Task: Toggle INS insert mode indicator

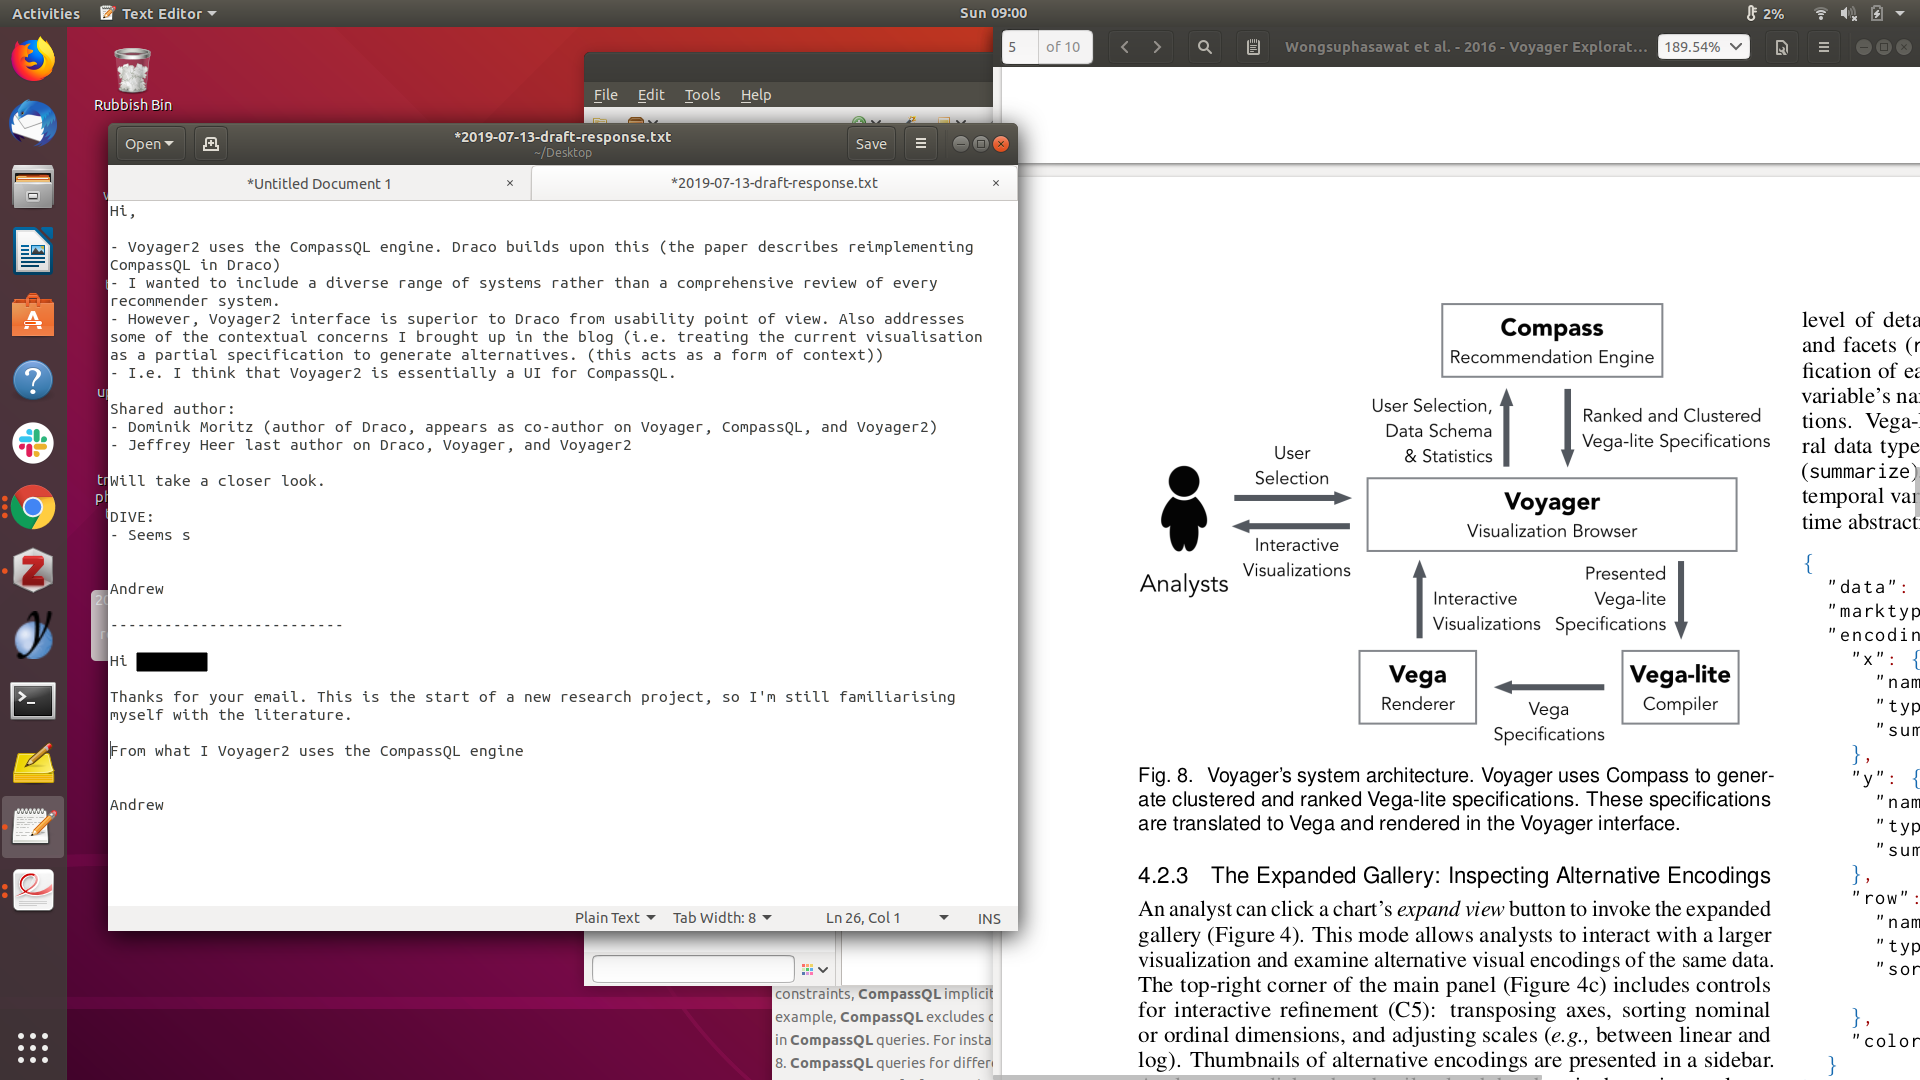Action: pyautogui.click(x=988, y=918)
